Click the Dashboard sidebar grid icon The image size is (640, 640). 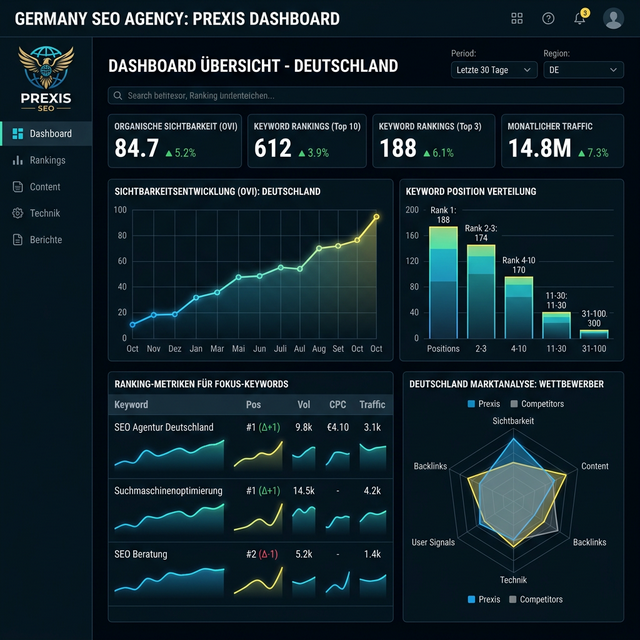(x=18, y=133)
